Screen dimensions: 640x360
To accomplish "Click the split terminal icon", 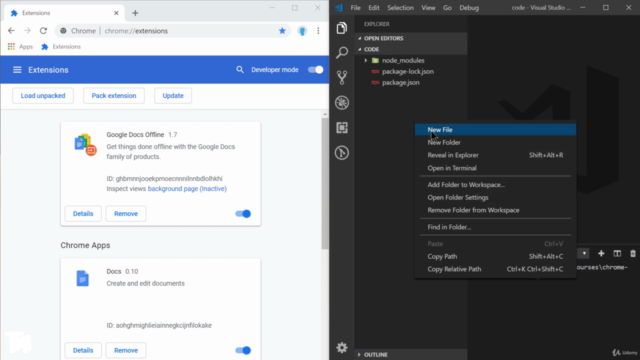I will [617, 253].
